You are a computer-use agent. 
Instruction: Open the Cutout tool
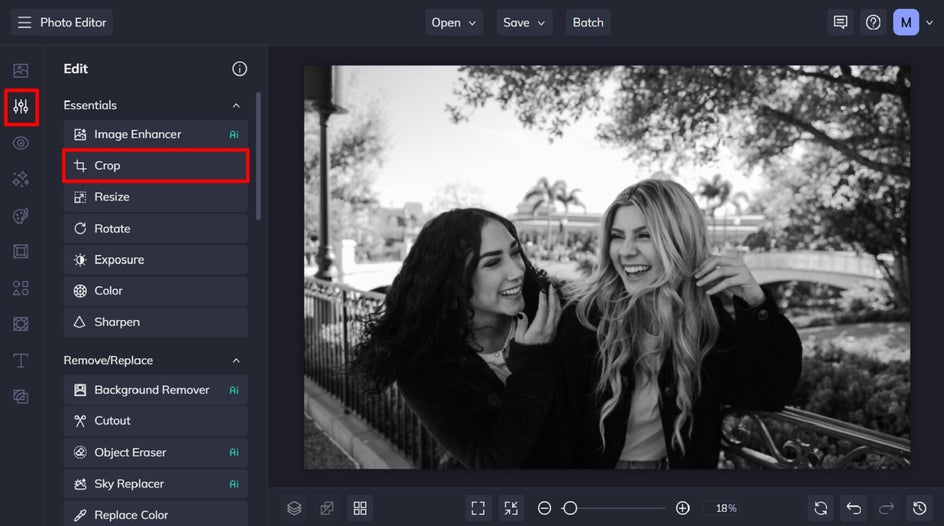[x=155, y=421]
